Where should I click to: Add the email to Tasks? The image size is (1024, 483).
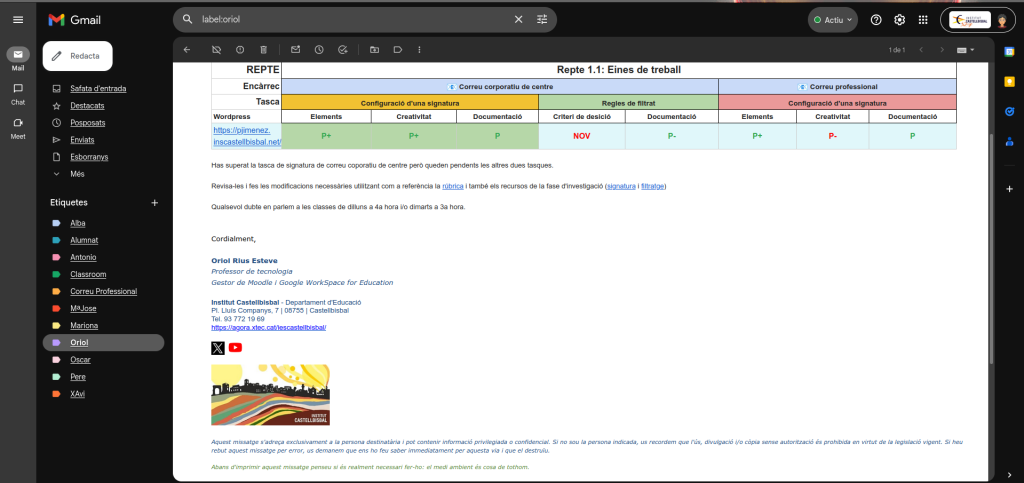pos(342,49)
